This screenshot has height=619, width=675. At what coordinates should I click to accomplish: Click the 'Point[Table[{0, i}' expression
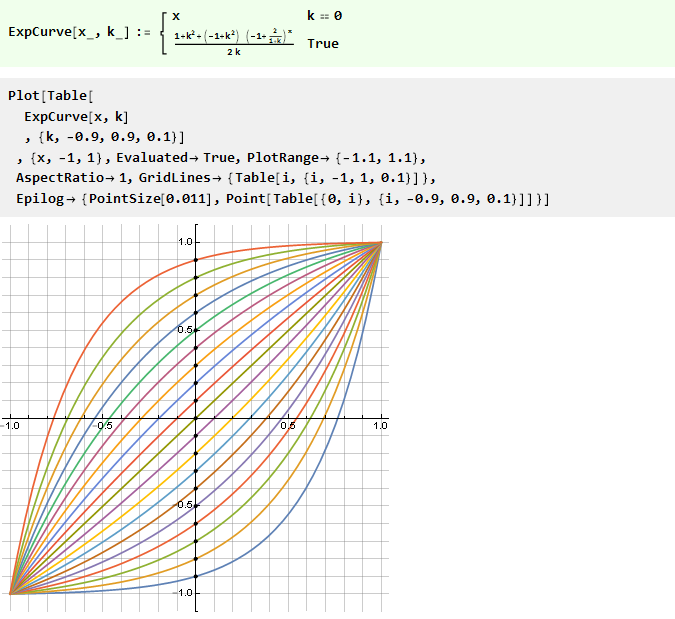tap(295, 198)
